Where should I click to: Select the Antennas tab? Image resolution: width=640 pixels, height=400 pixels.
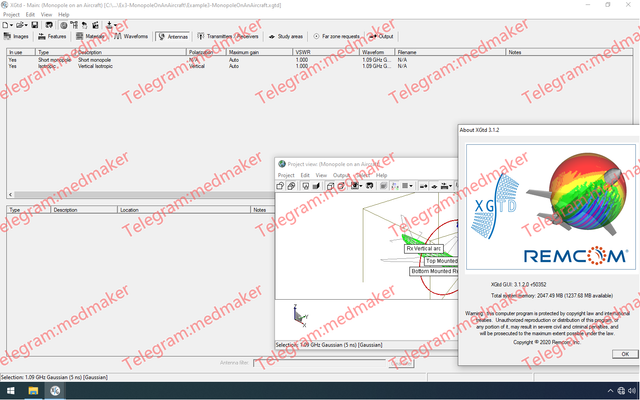(x=173, y=36)
